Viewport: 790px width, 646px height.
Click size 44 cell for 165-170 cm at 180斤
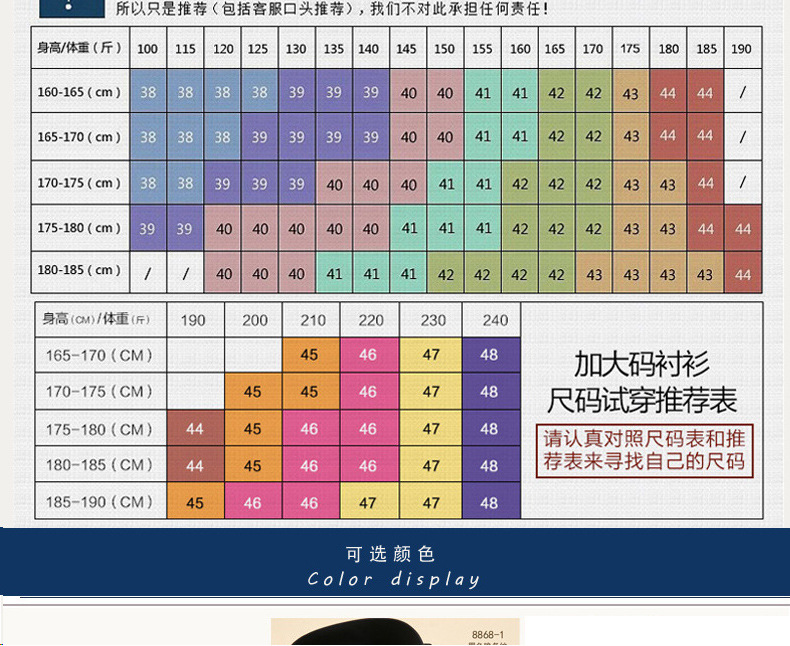click(x=668, y=136)
